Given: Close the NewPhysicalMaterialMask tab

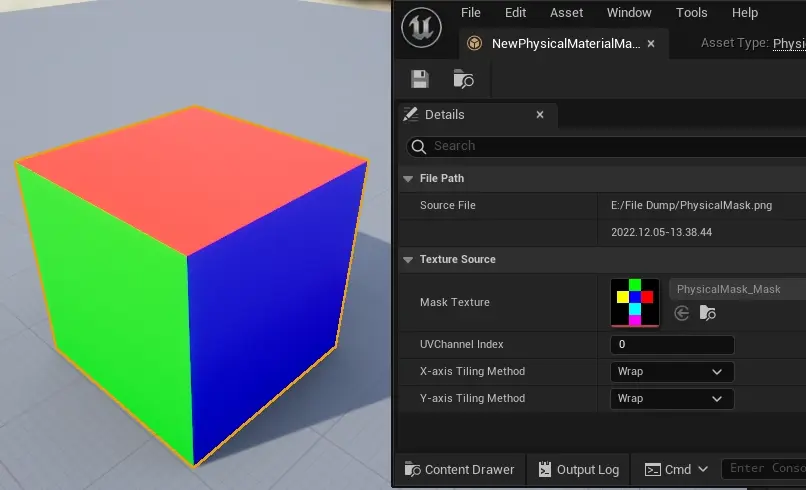Looking at the screenshot, I should point(651,44).
